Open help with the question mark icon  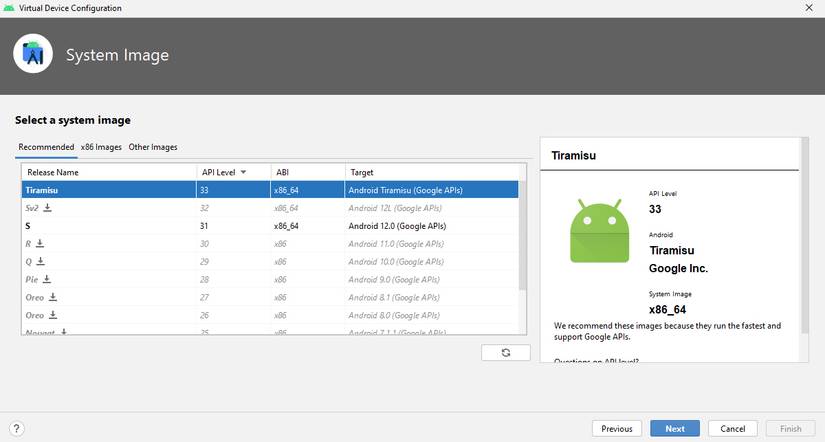(x=17, y=429)
